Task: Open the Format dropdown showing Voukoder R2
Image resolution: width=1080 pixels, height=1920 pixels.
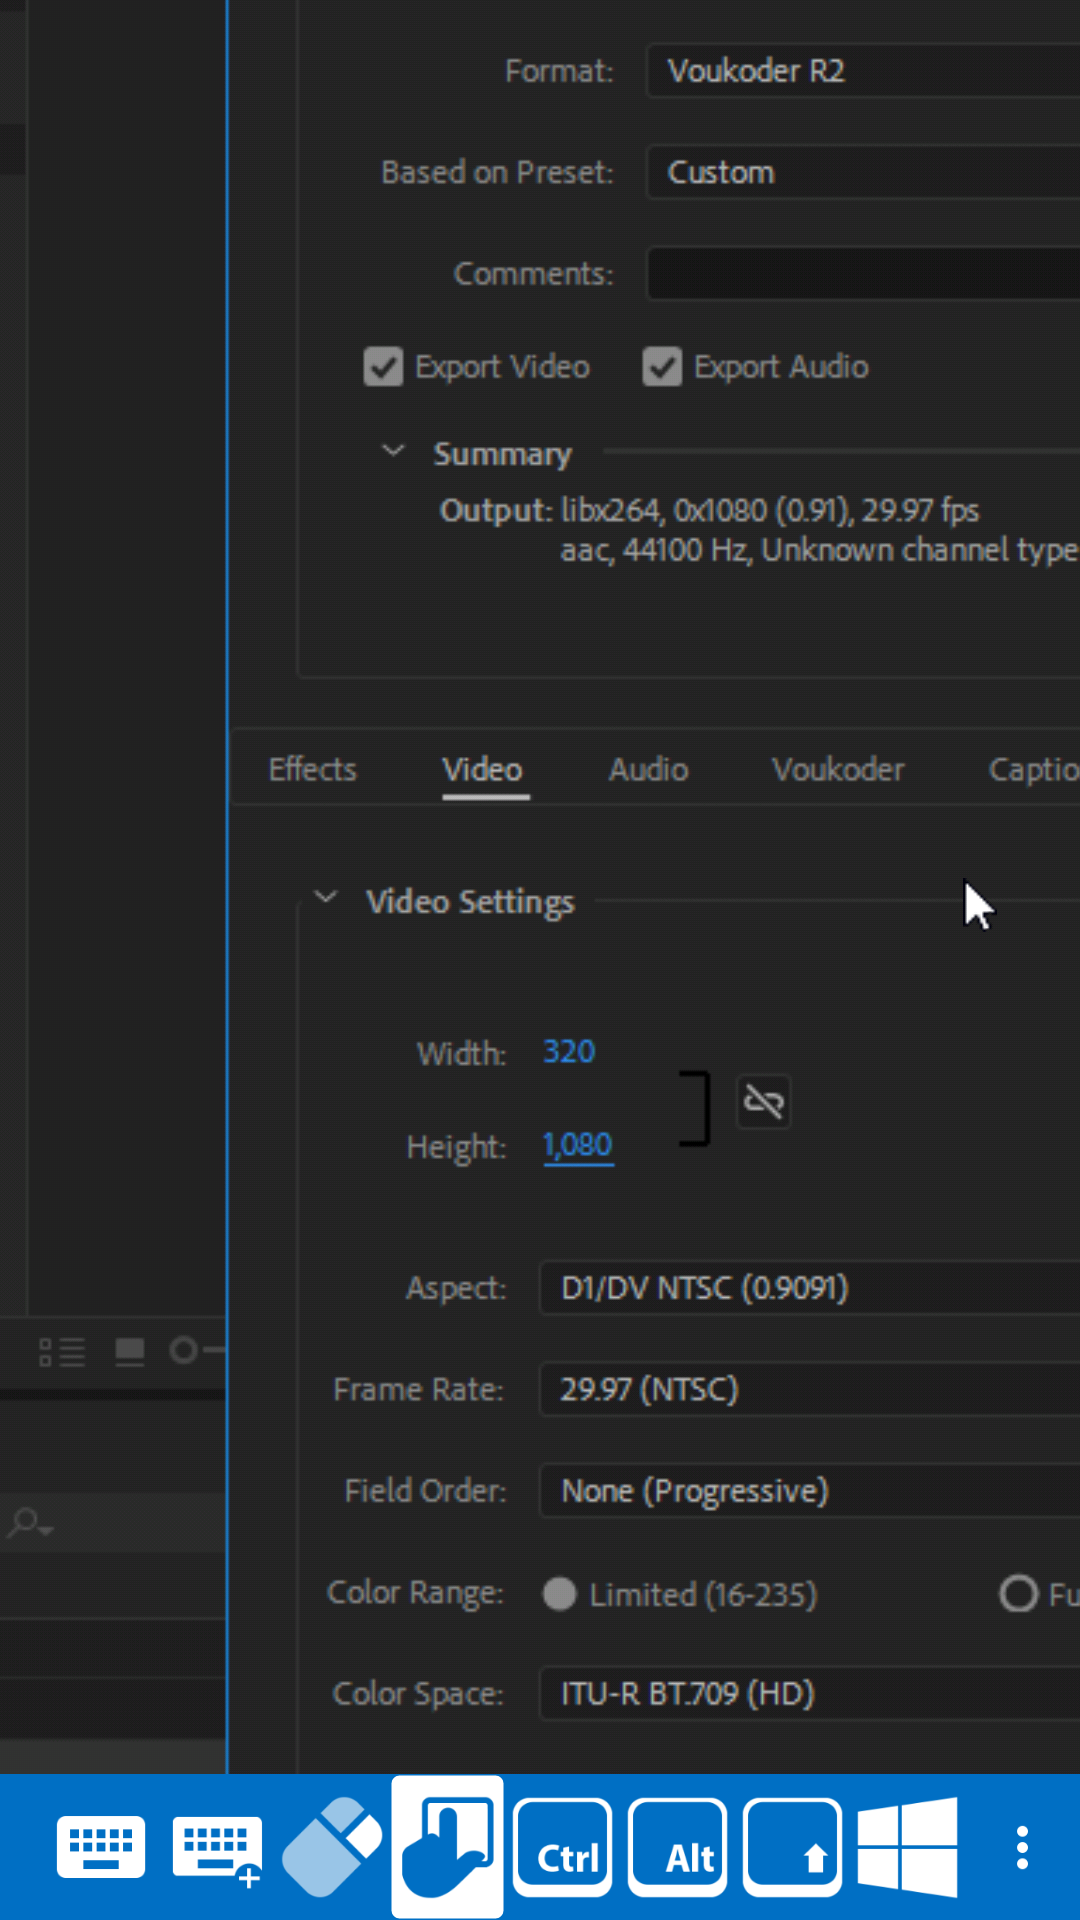Action: point(860,71)
